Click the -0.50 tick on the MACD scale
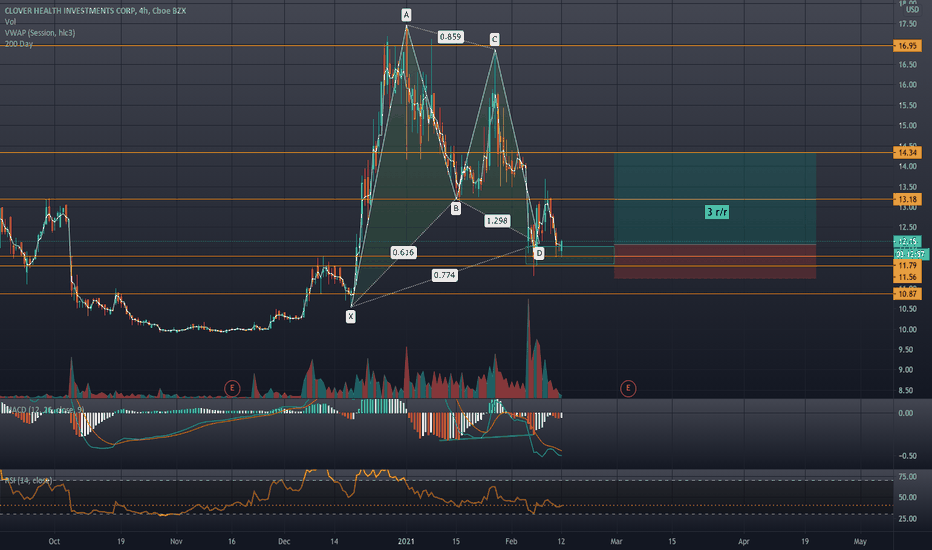This screenshot has height=550, width=932. pos(907,456)
